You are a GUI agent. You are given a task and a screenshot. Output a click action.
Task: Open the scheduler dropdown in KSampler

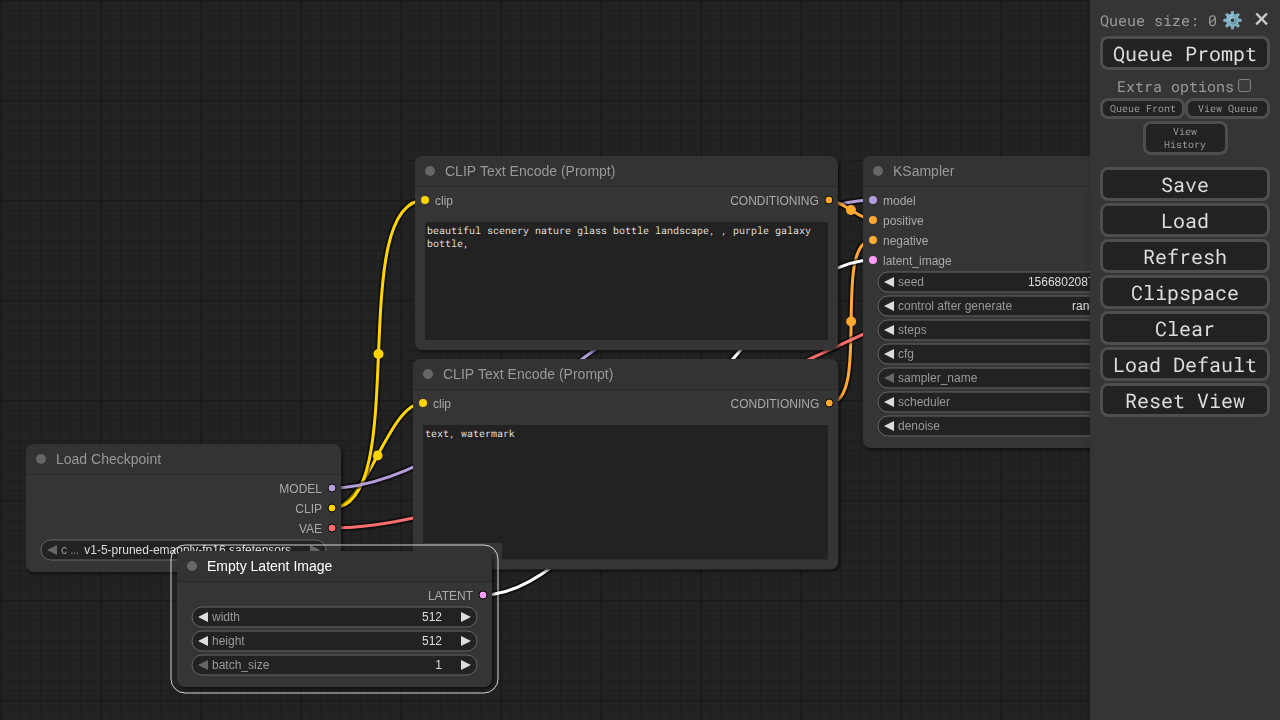(x=985, y=402)
